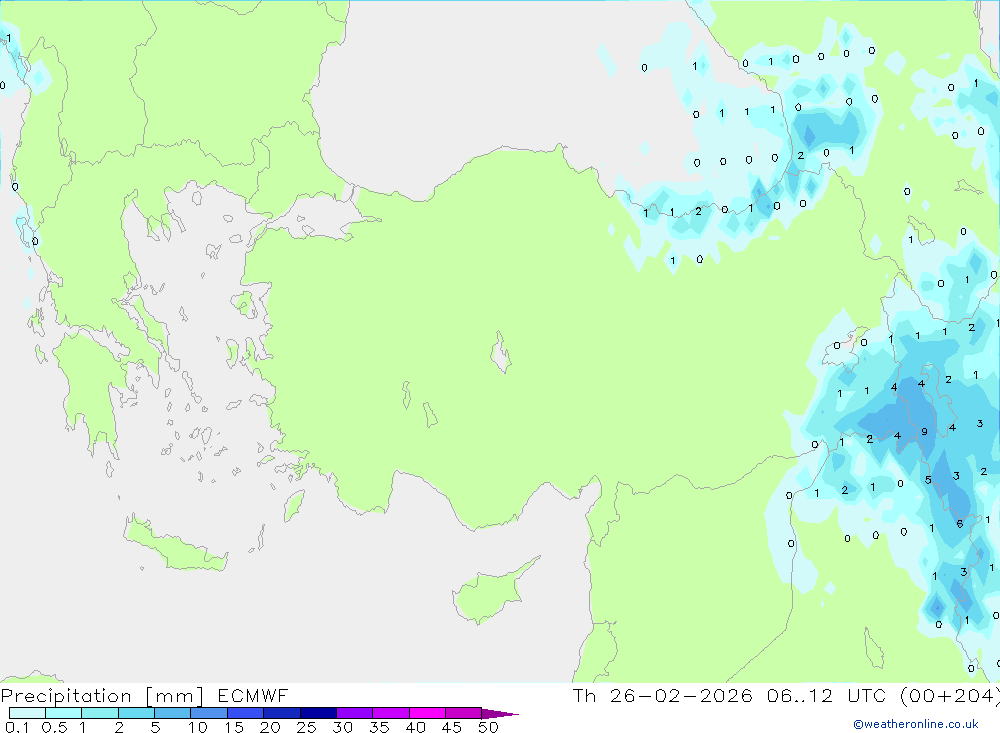1000x733 pixels.
Task: Select the 45–50 mm legend swatch
Action: point(464,713)
